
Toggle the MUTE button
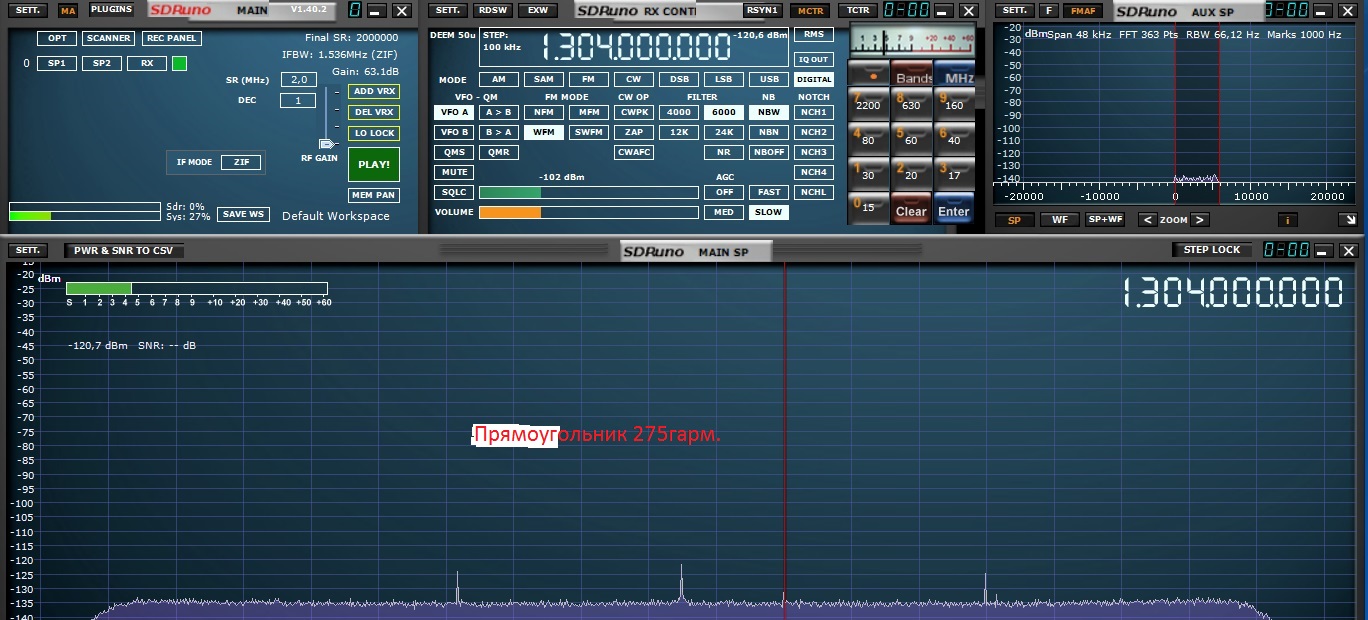click(x=454, y=172)
